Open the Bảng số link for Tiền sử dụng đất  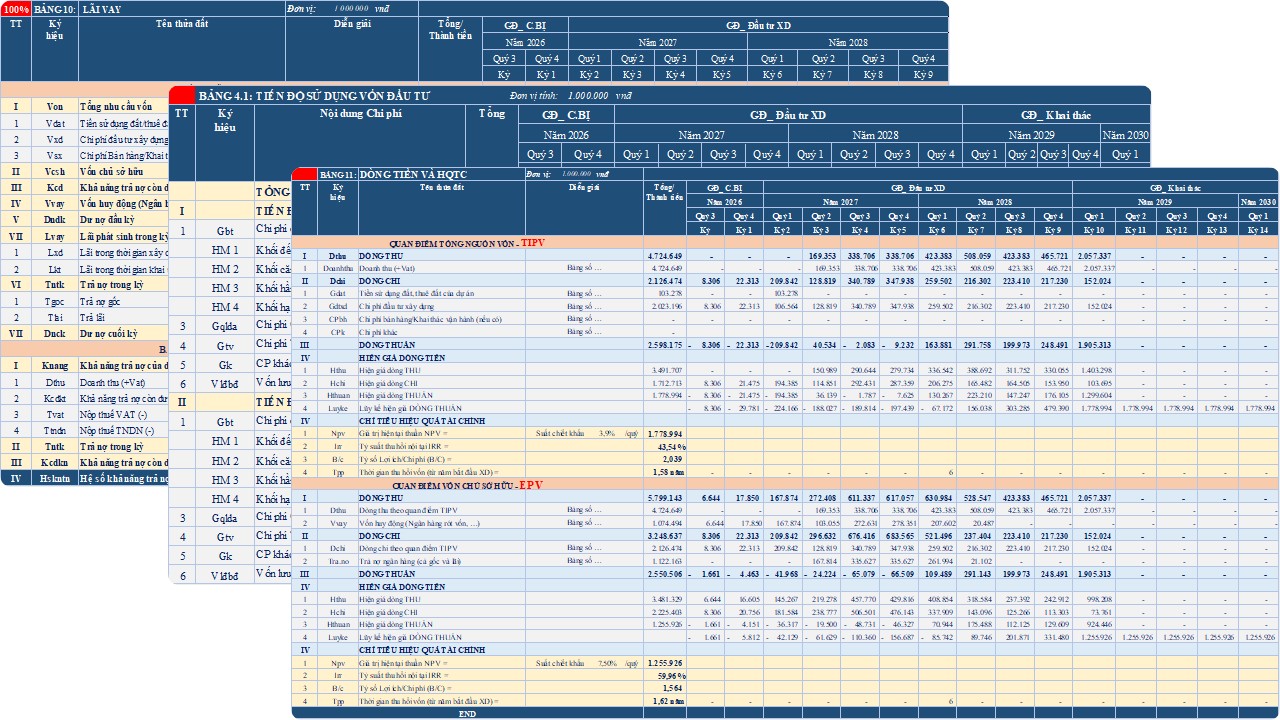point(584,293)
